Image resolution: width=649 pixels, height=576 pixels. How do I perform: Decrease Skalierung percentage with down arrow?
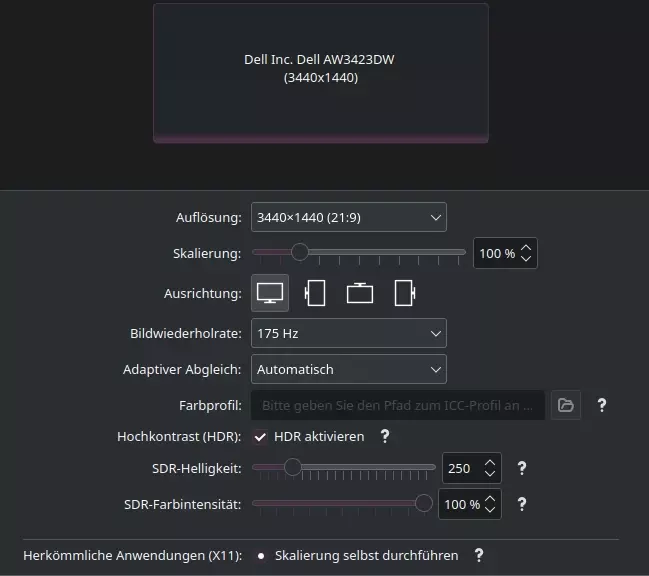click(526, 259)
